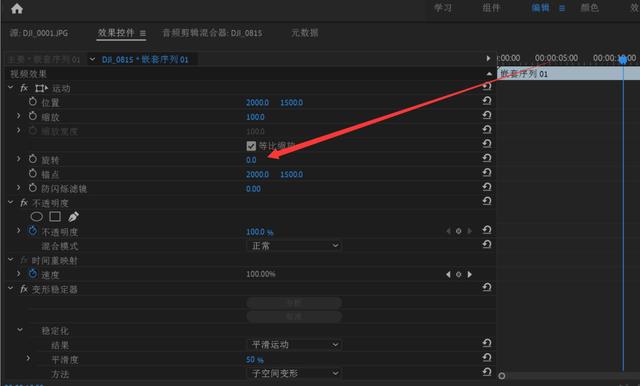Screen dimensions: 640x386
Task: Add keyframe for 速度
Action: click(x=458, y=274)
